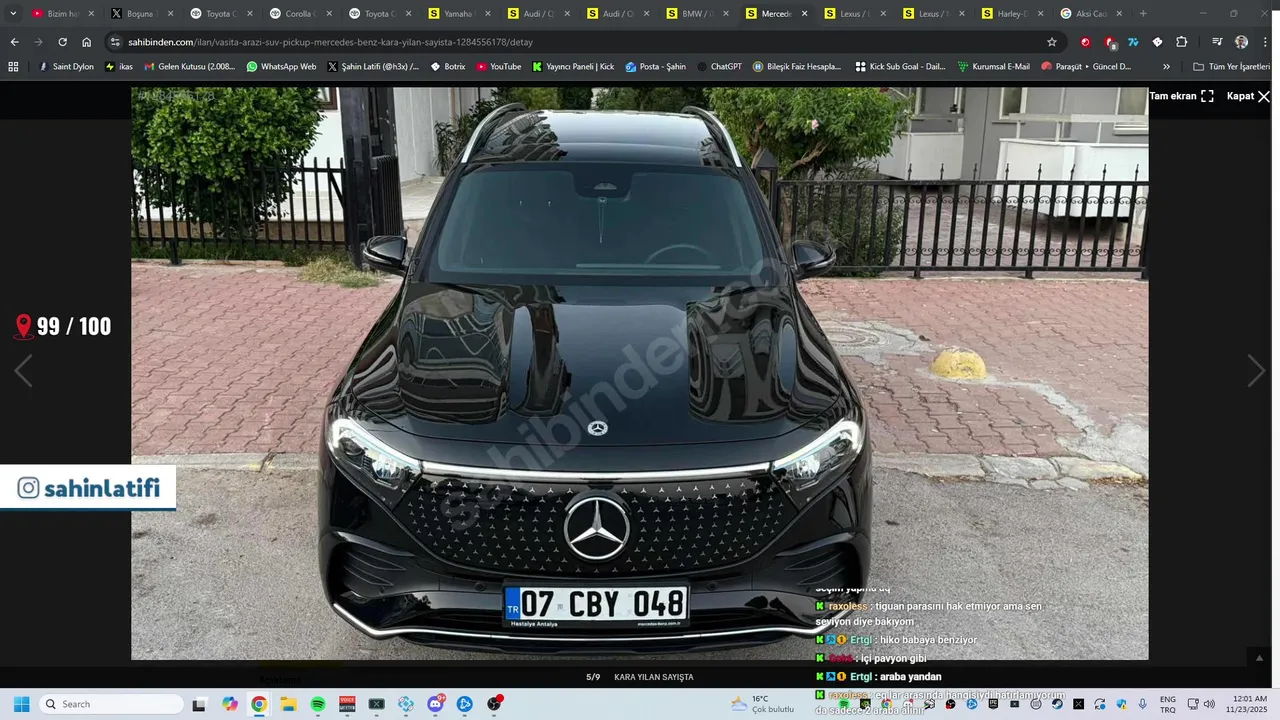Close the photo viewer with Kapat
The width and height of the screenshot is (1280, 720).
1248,96
